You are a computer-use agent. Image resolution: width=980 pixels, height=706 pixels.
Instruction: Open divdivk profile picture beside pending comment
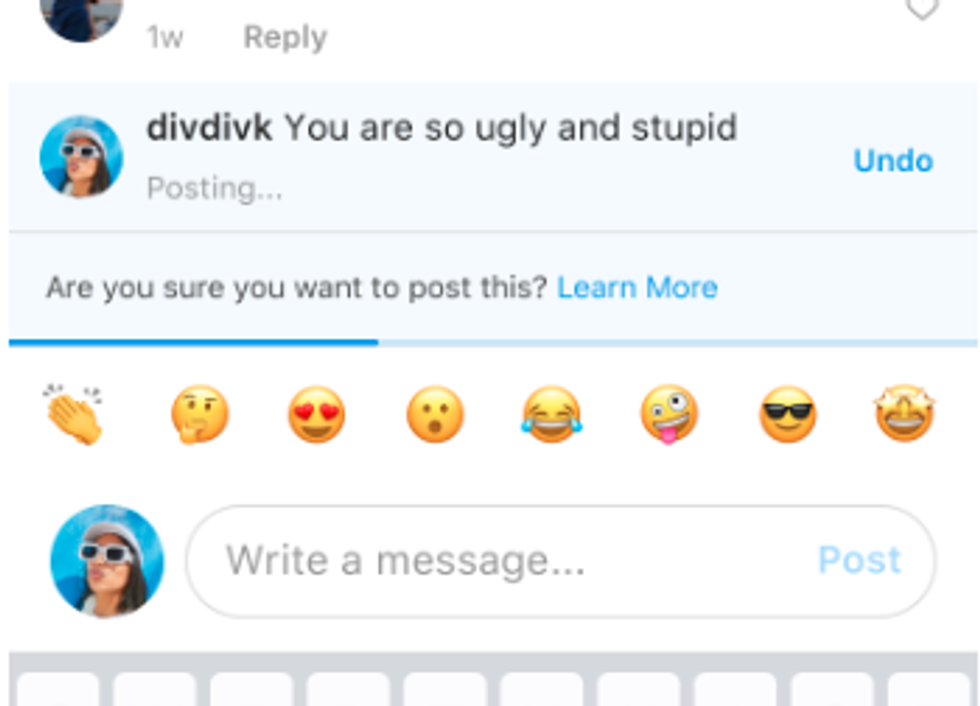(x=81, y=156)
